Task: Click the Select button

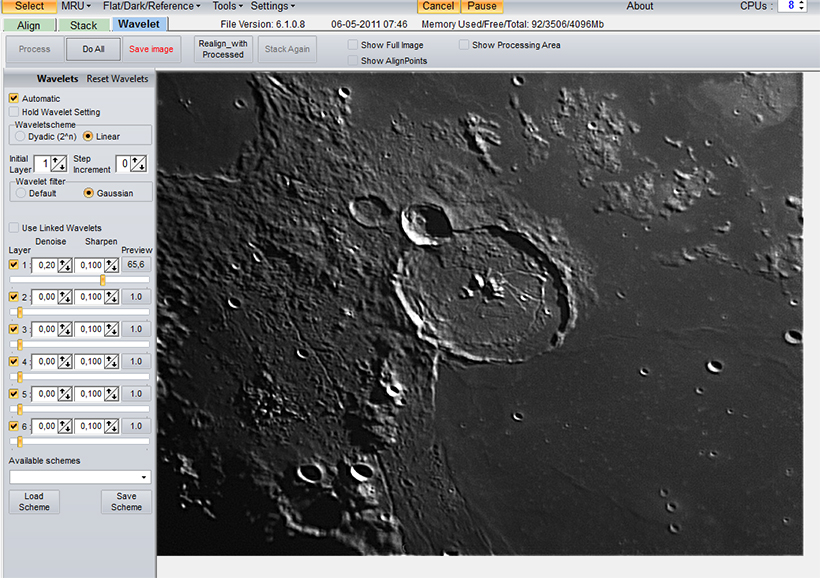Action: click(x=29, y=6)
